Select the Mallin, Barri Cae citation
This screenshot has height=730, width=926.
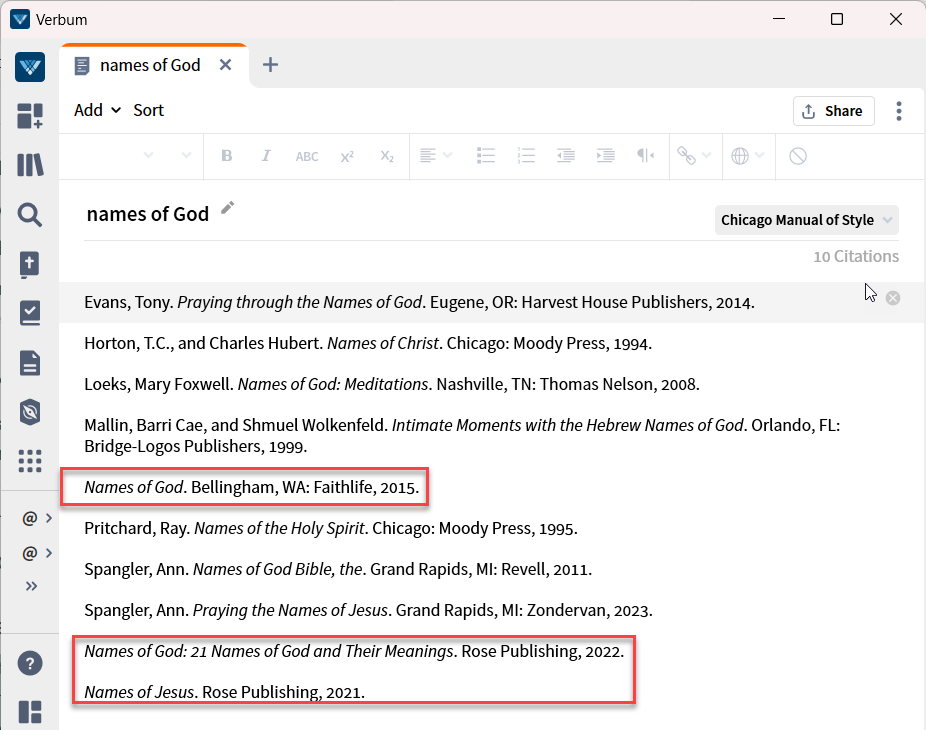(x=462, y=436)
